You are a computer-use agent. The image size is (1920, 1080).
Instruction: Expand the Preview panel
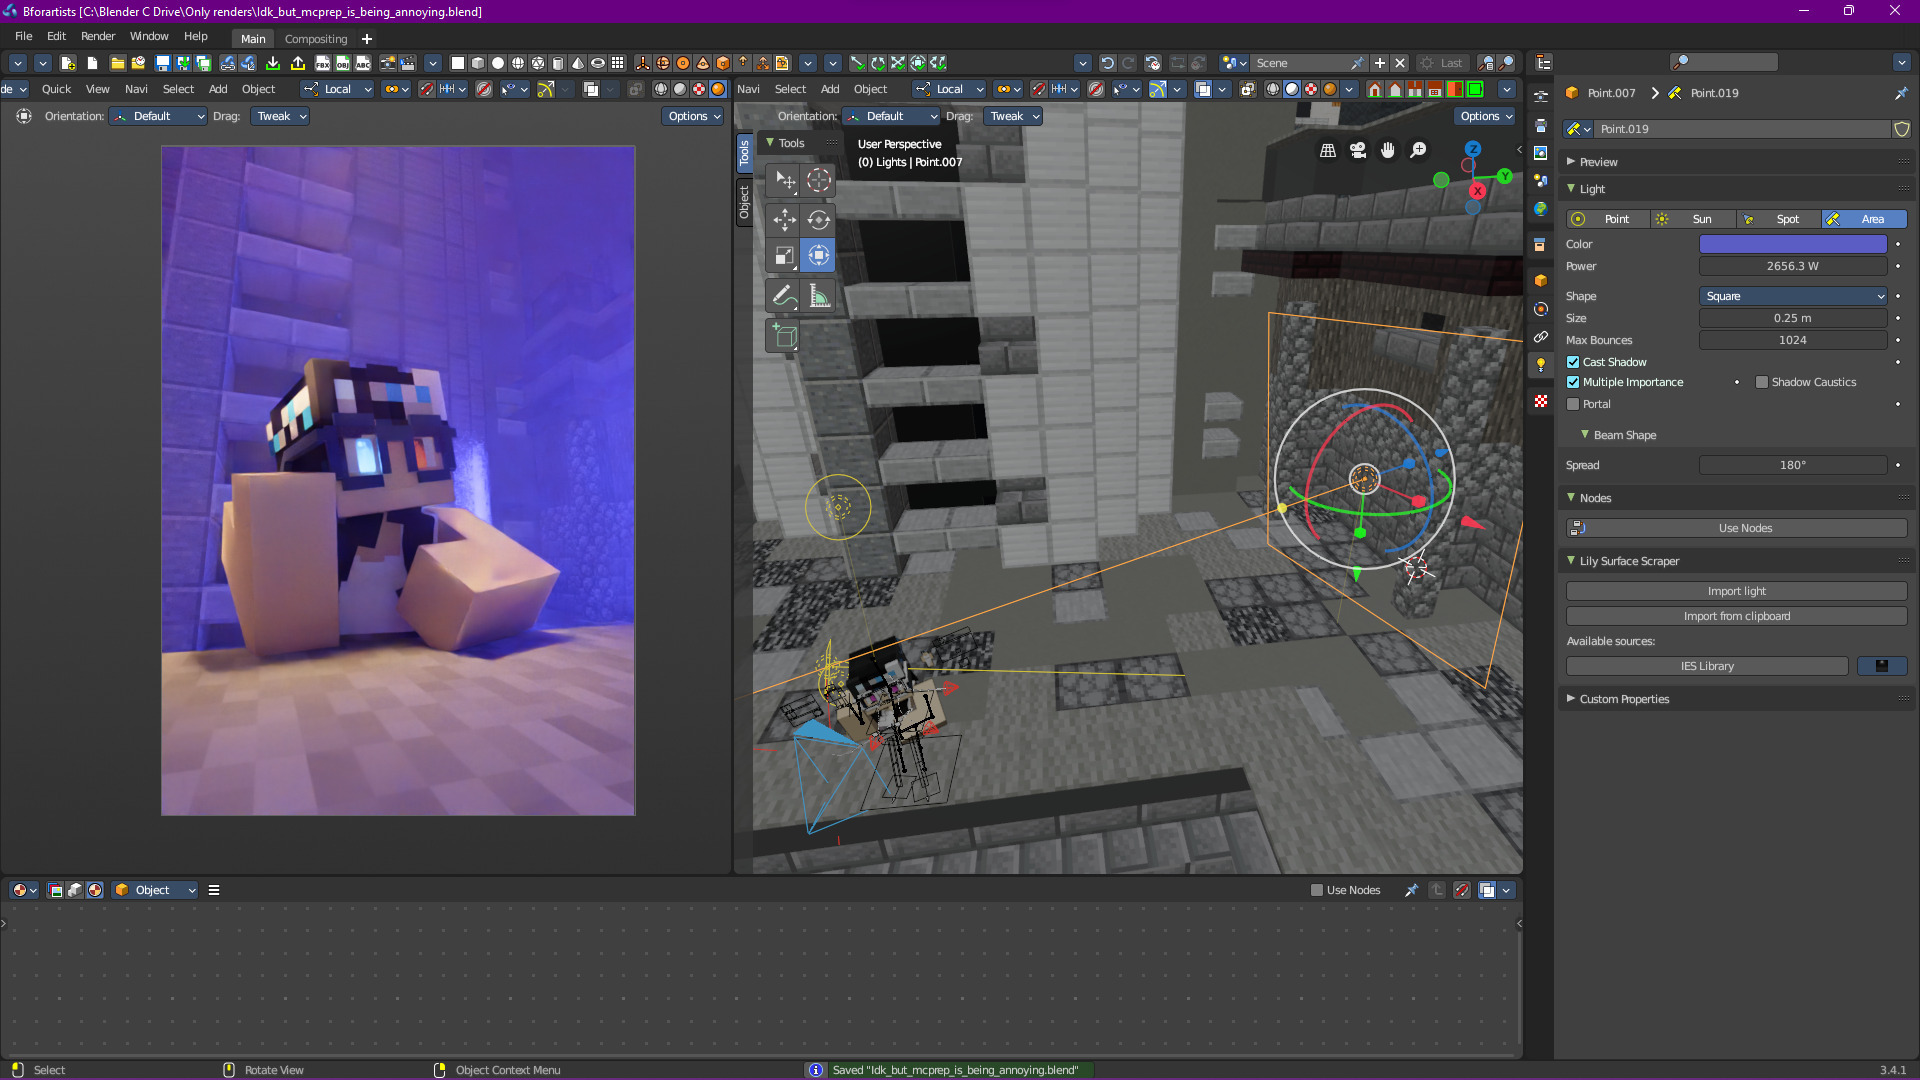click(1598, 162)
